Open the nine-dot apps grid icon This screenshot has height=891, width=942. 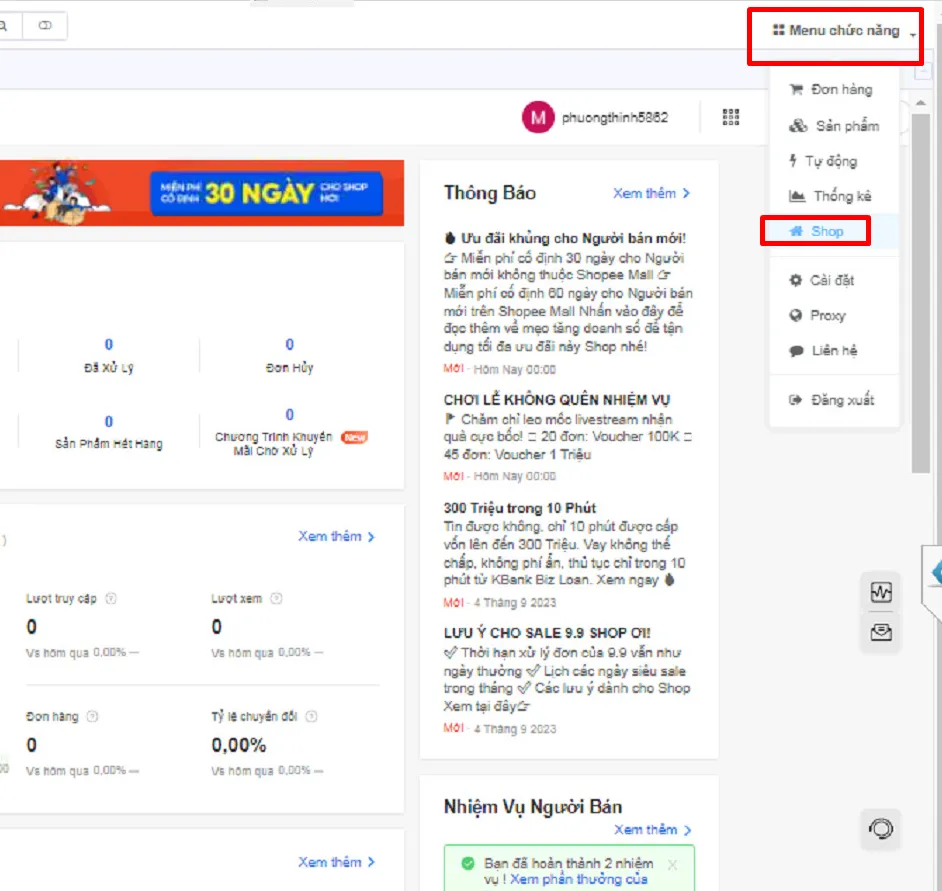[x=731, y=117]
